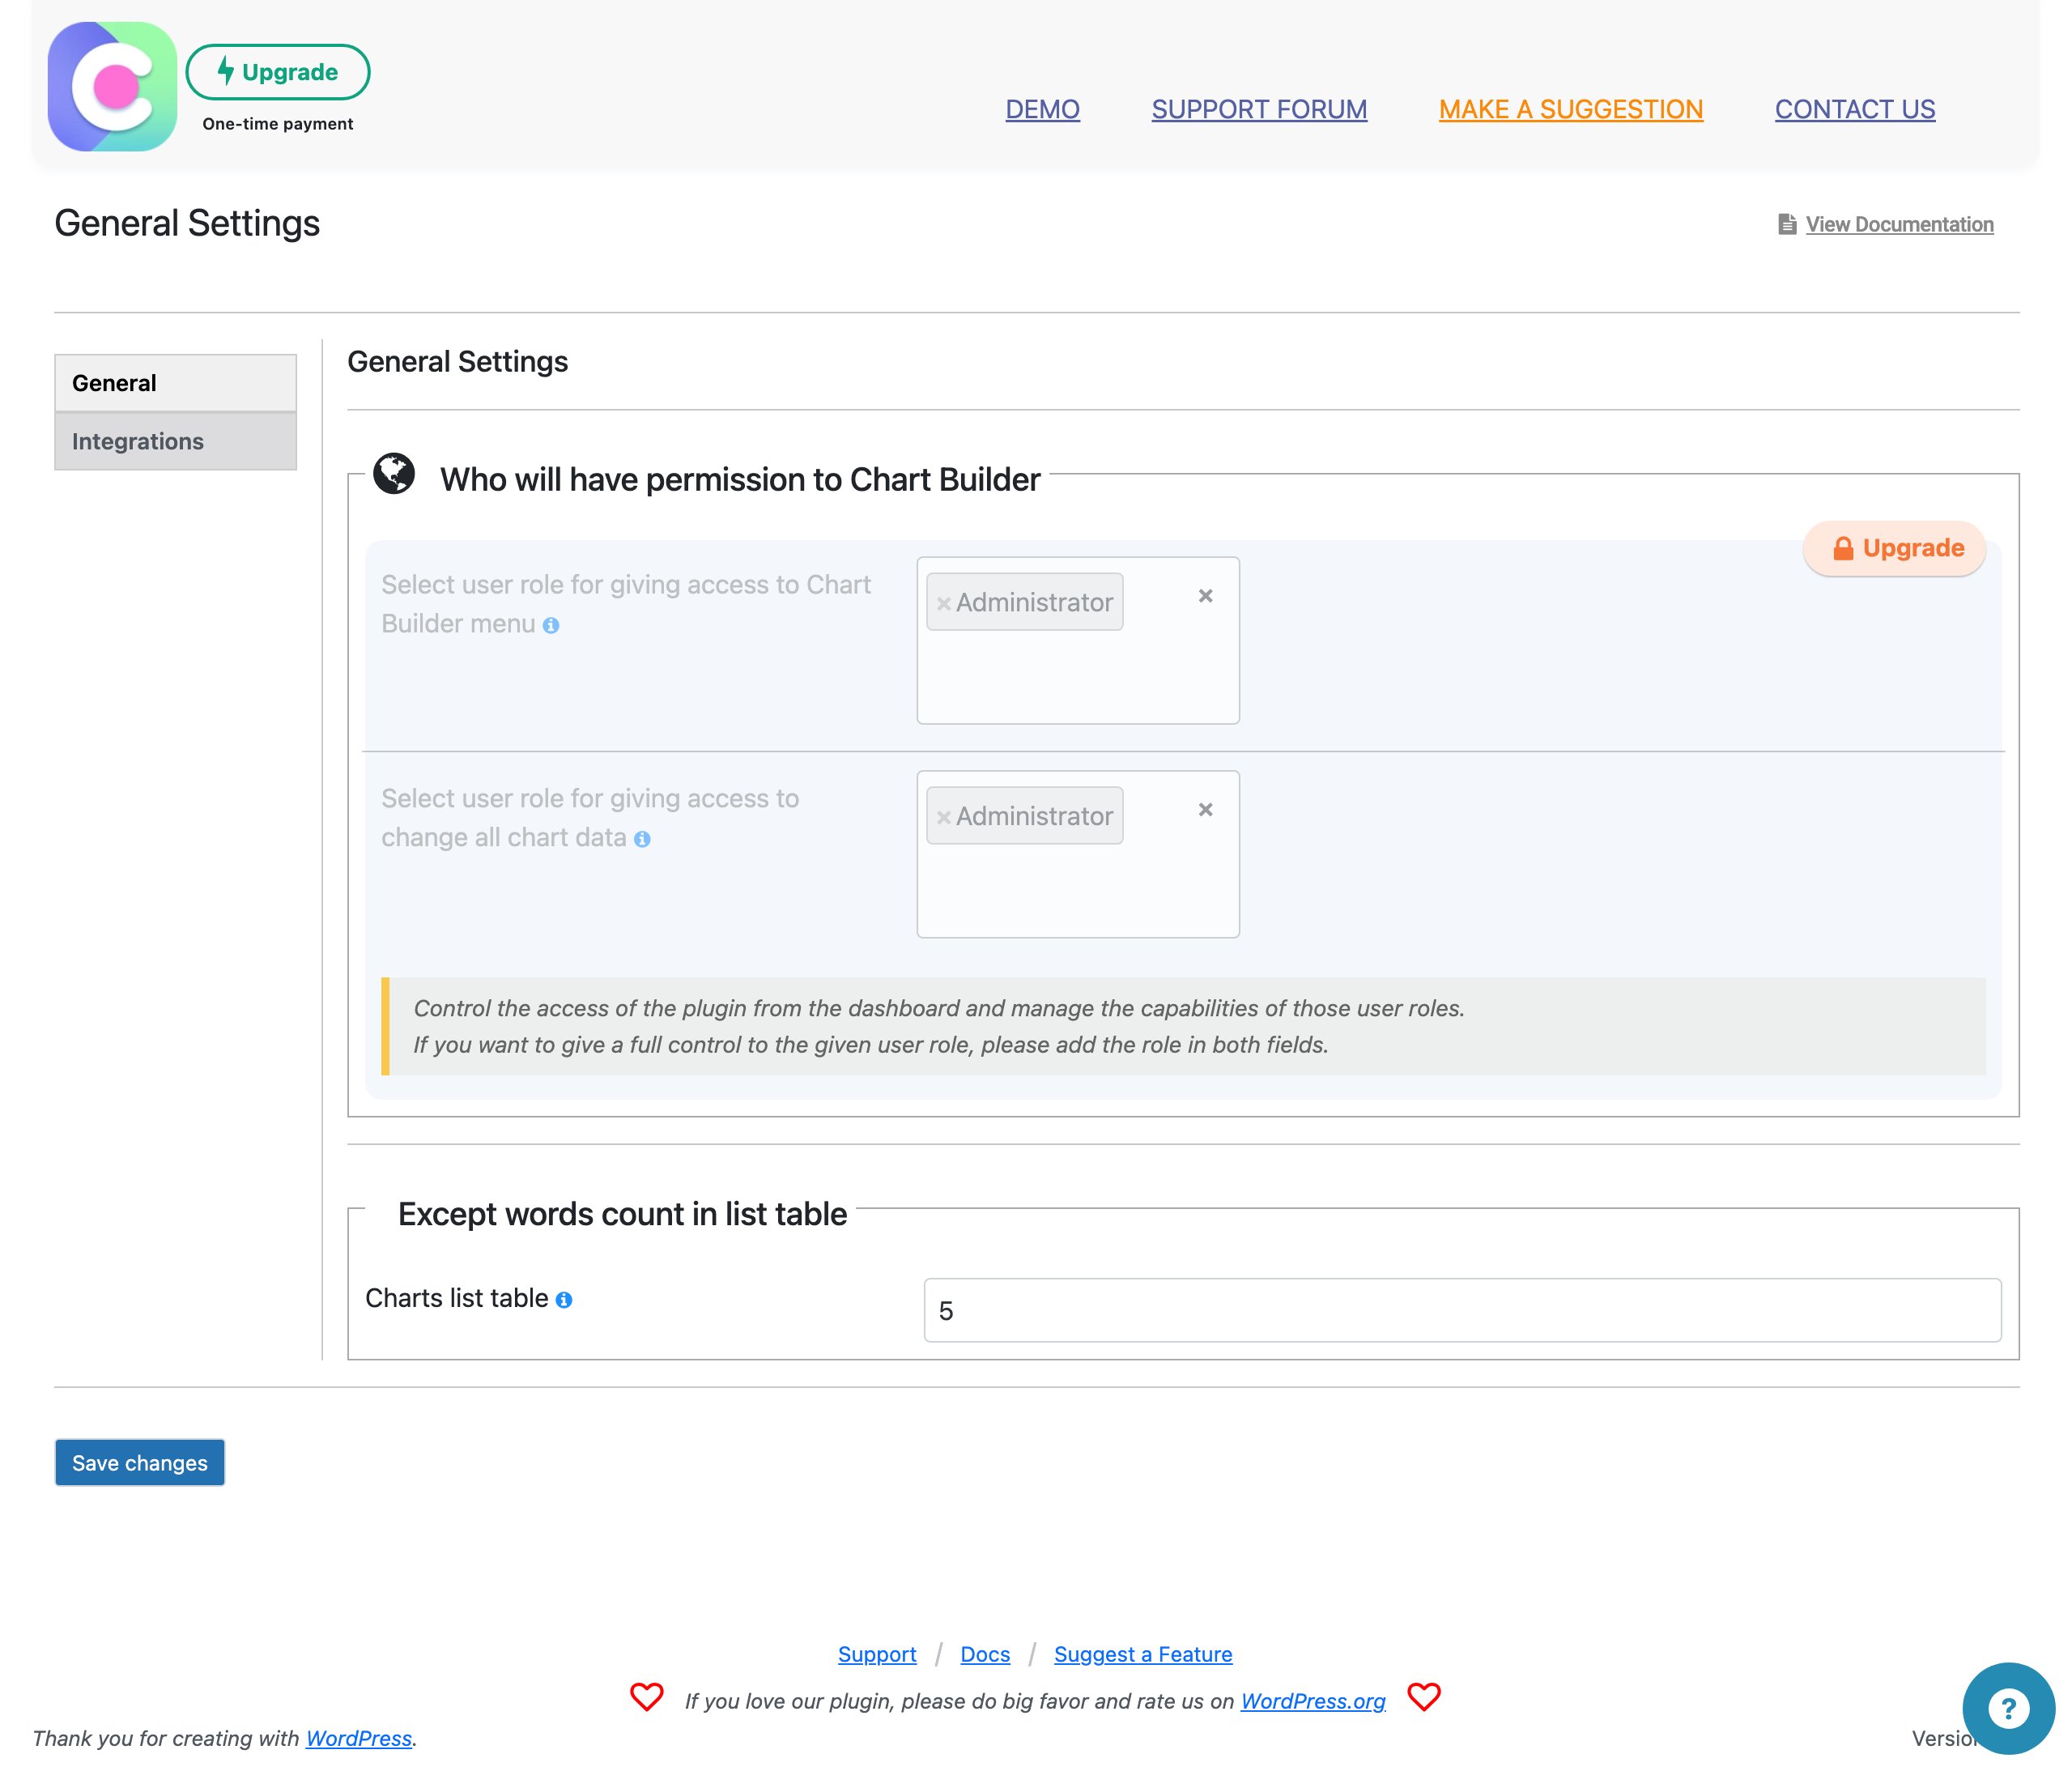
Task: Open the Support Forum link
Action: (x=1259, y=109)
